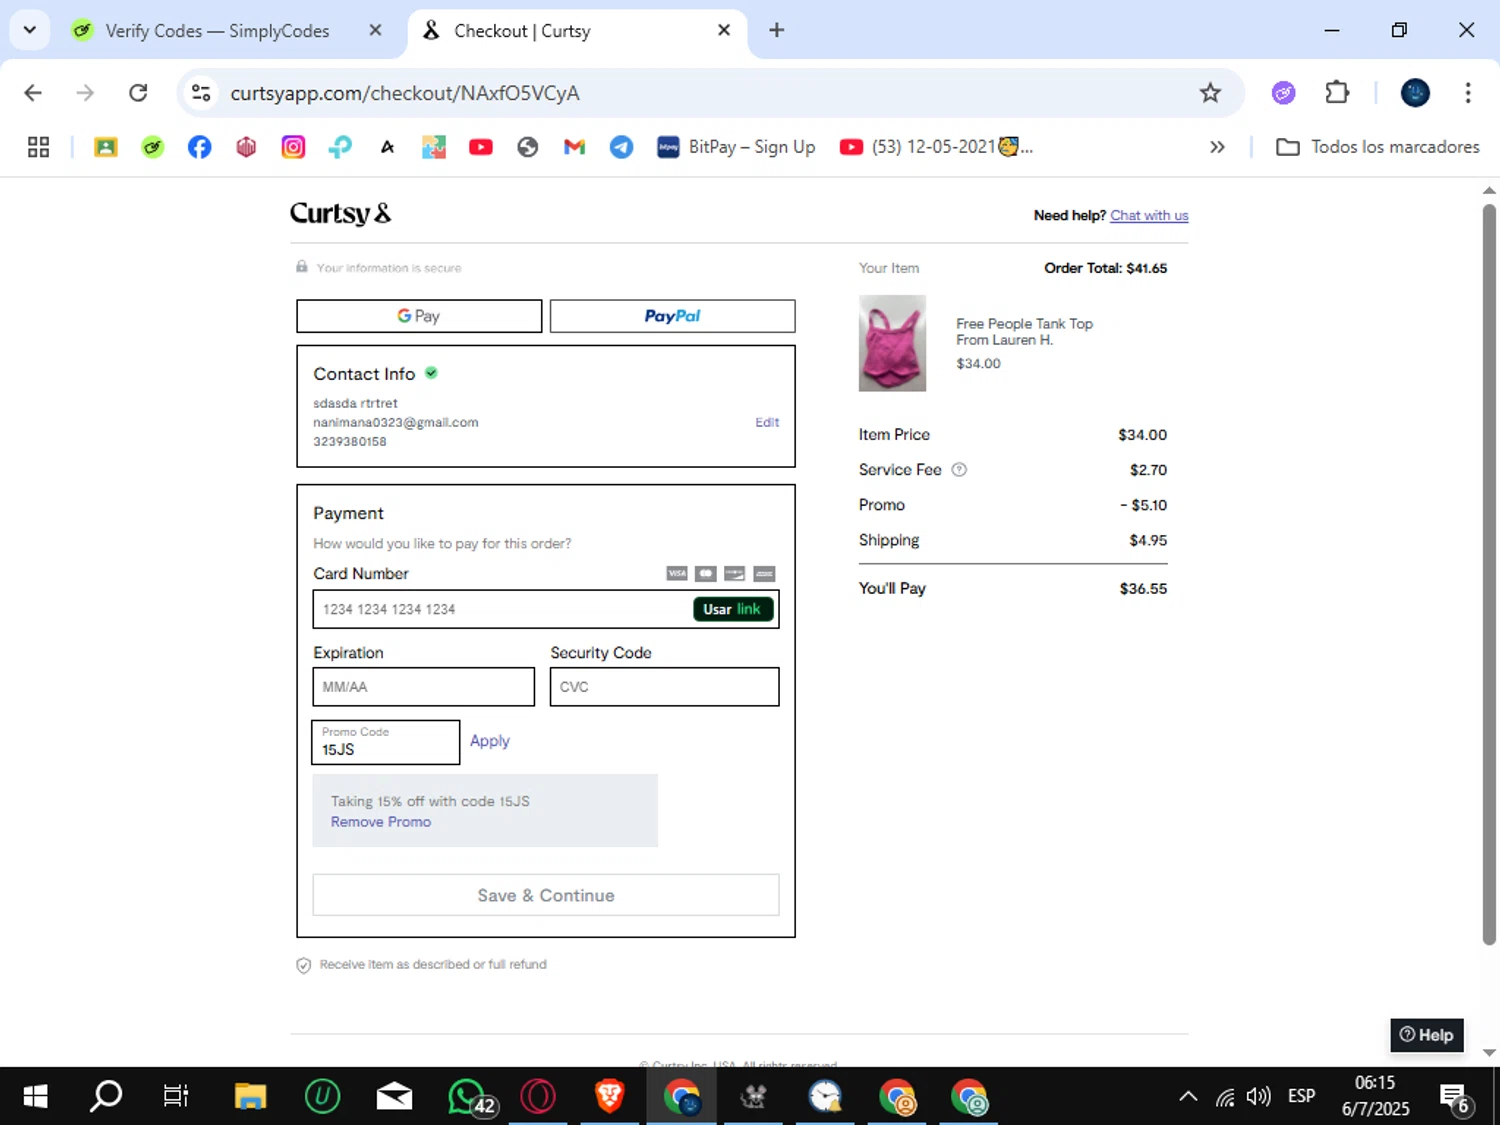Pay with PayPal button
Image resolution: width=1500 pixels, height=1125 pixels.
673,316
